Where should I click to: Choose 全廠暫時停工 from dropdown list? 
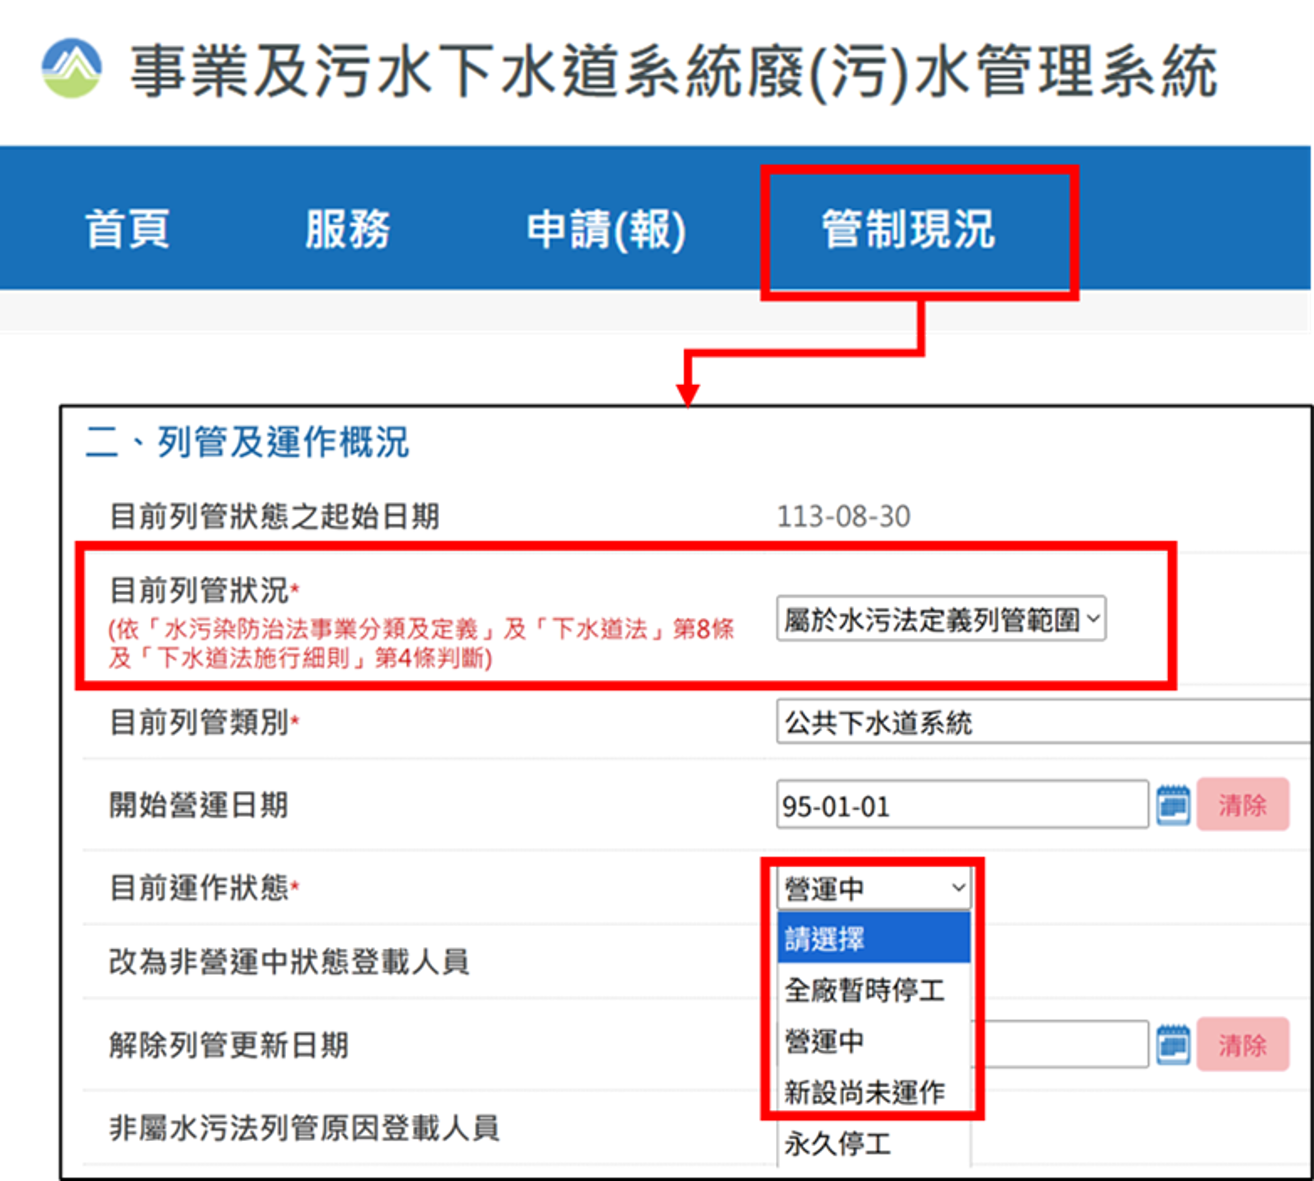click(874, 990)
